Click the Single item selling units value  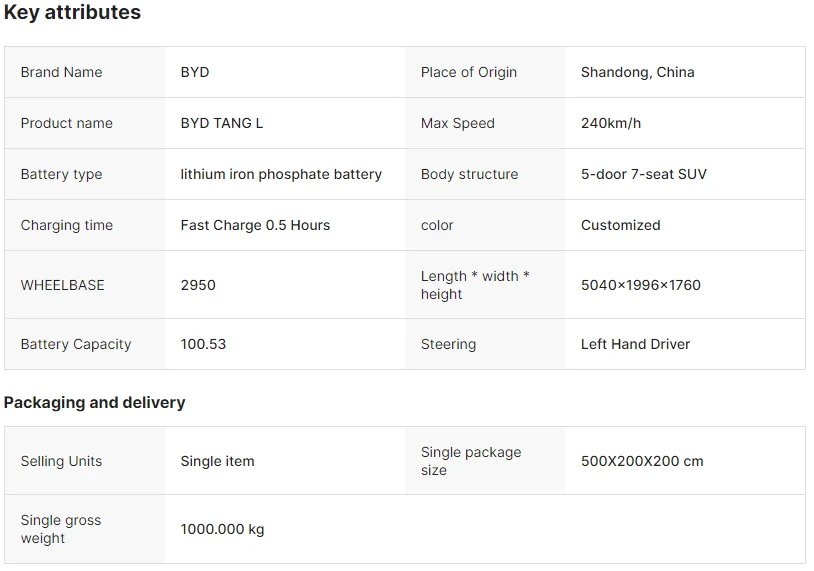pos(217,461)
